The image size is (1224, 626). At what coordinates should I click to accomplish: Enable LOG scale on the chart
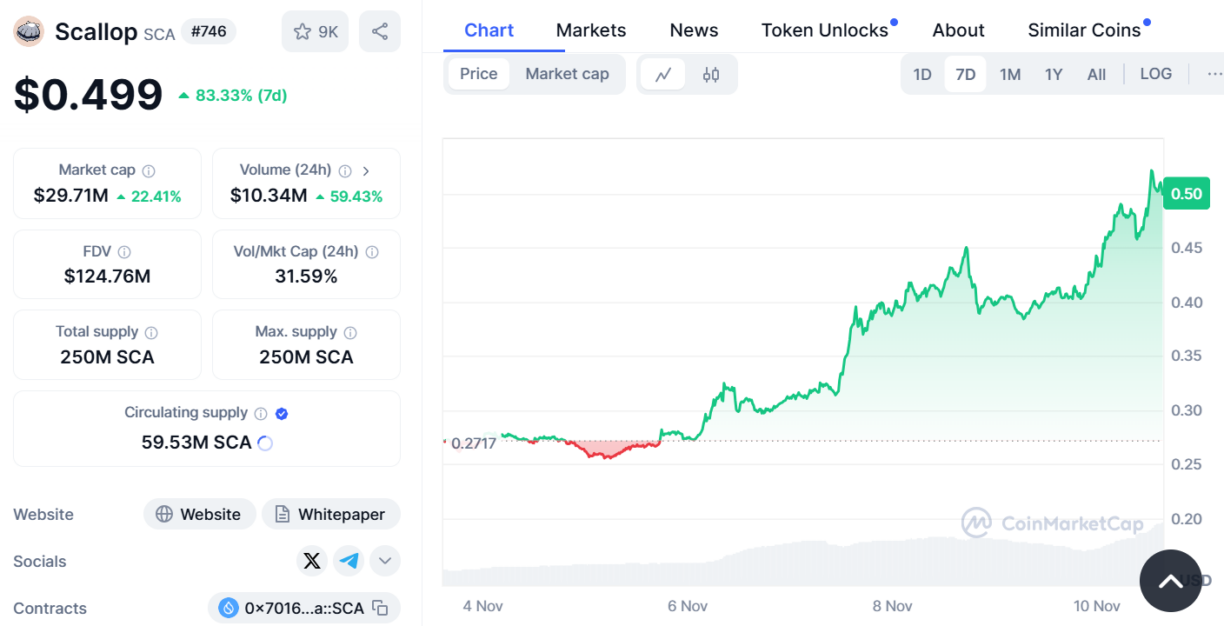[x=1156, y=73]
